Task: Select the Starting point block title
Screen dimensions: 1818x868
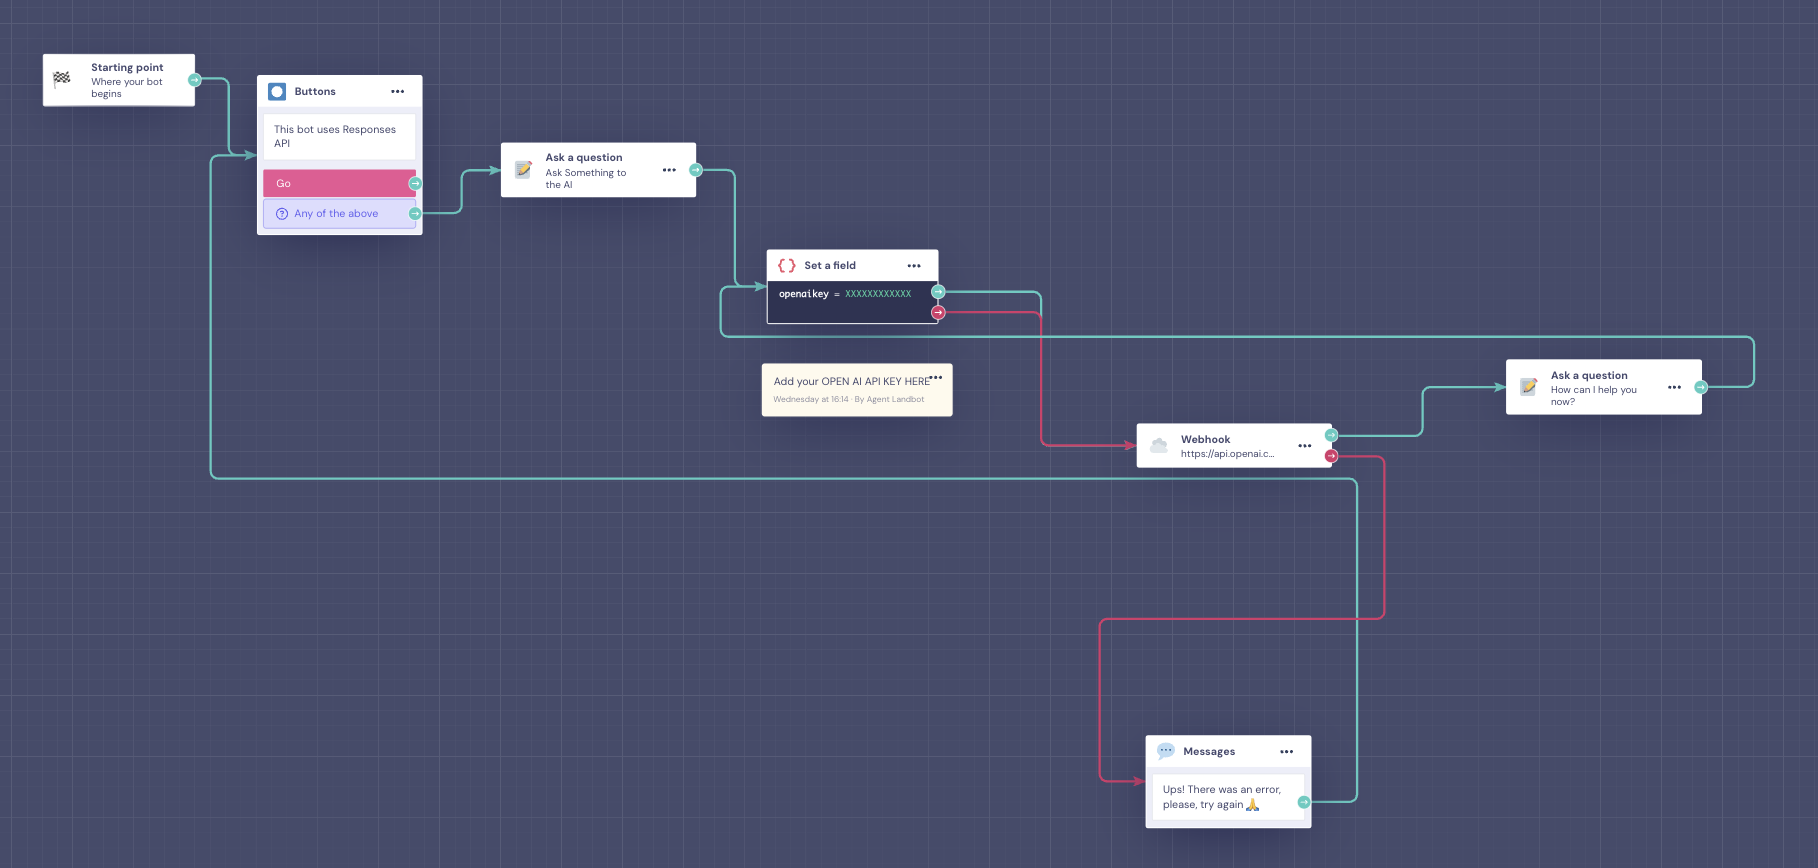Action: (127, 68)
